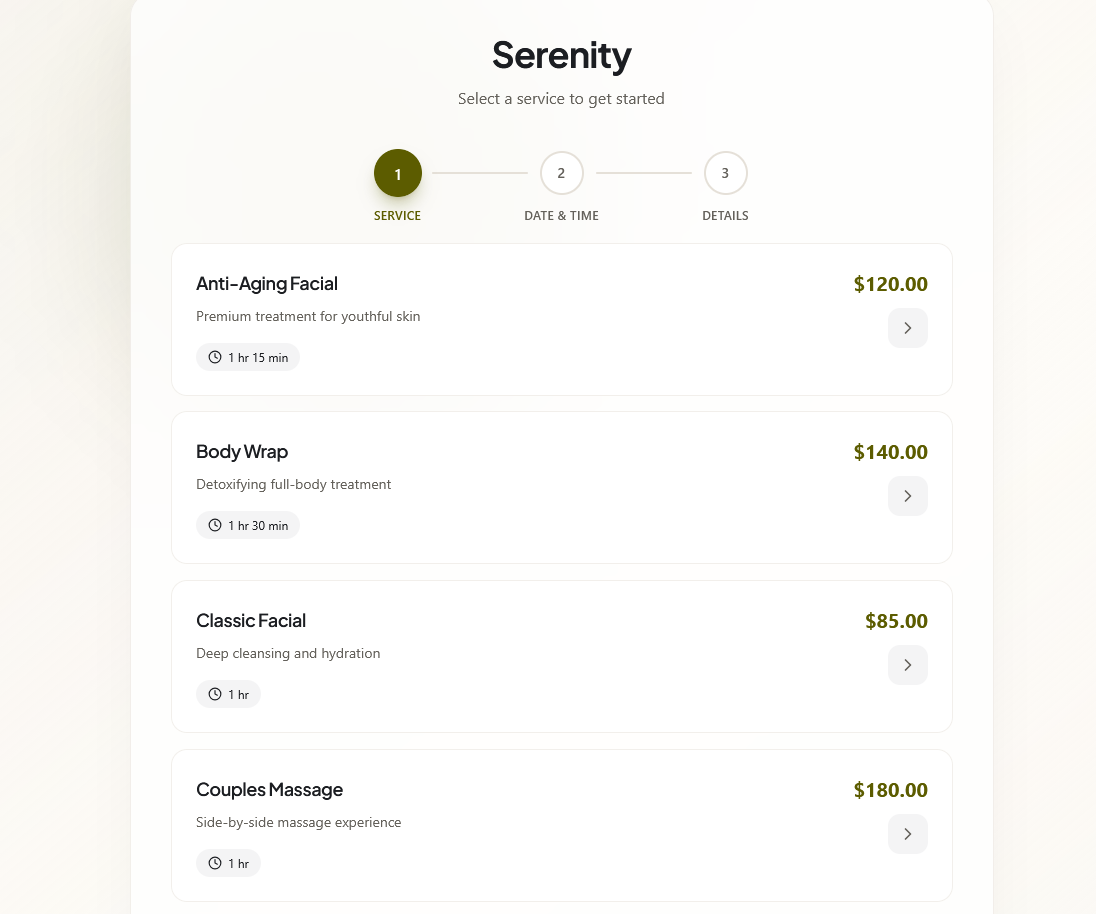
Task: Select the Couples Massage service title
Action: tap(269, 790)
